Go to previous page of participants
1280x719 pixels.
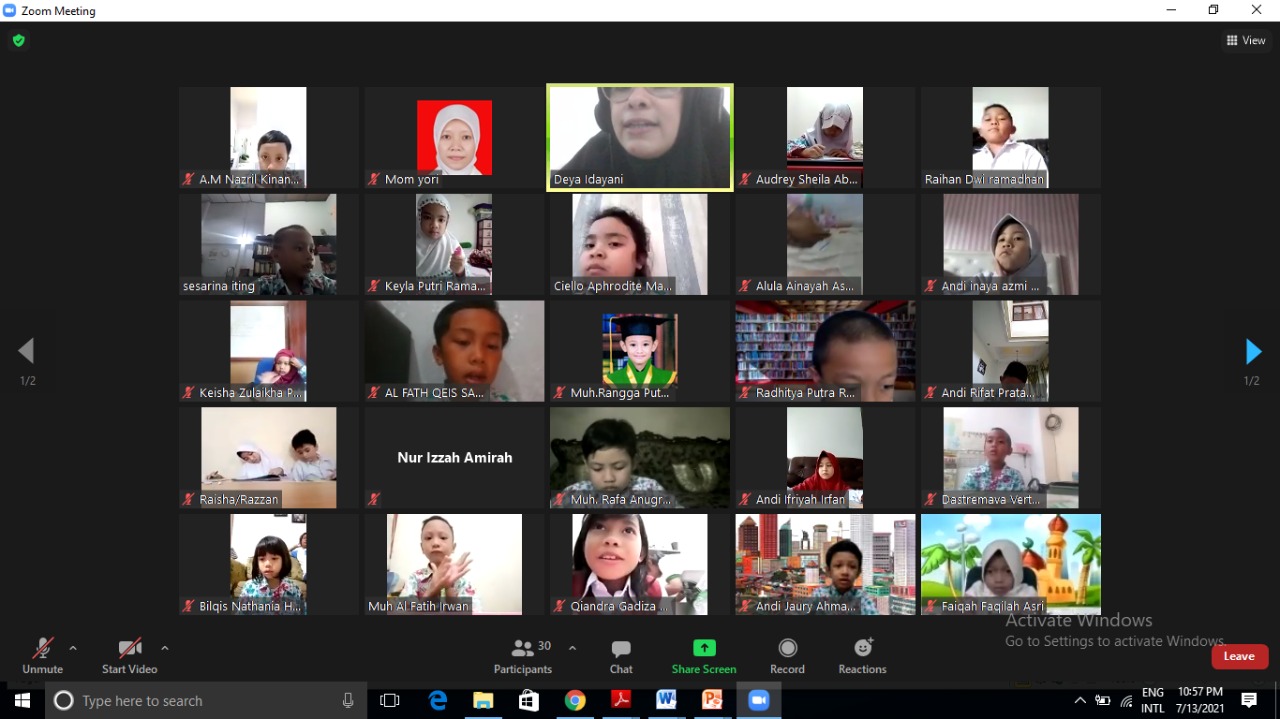[x=27, y=351]
